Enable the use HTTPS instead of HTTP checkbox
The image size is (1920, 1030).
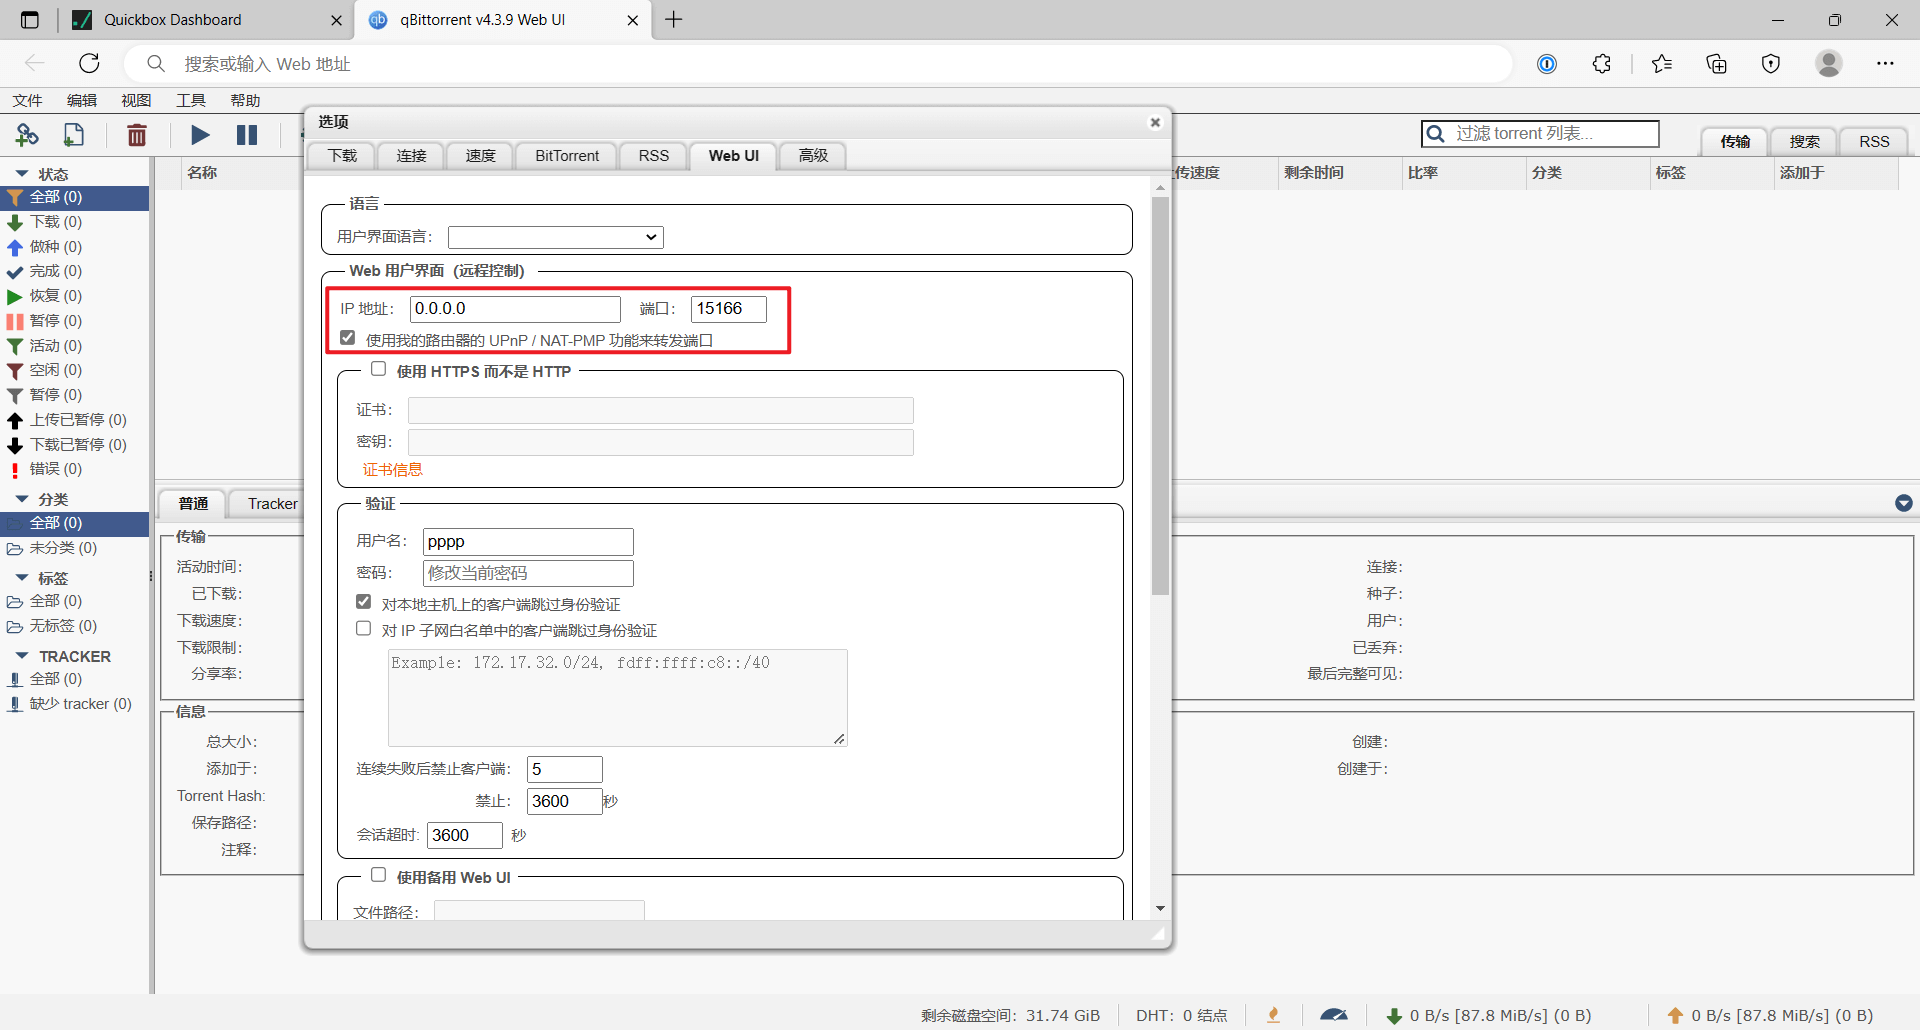[x=379, y=369]
